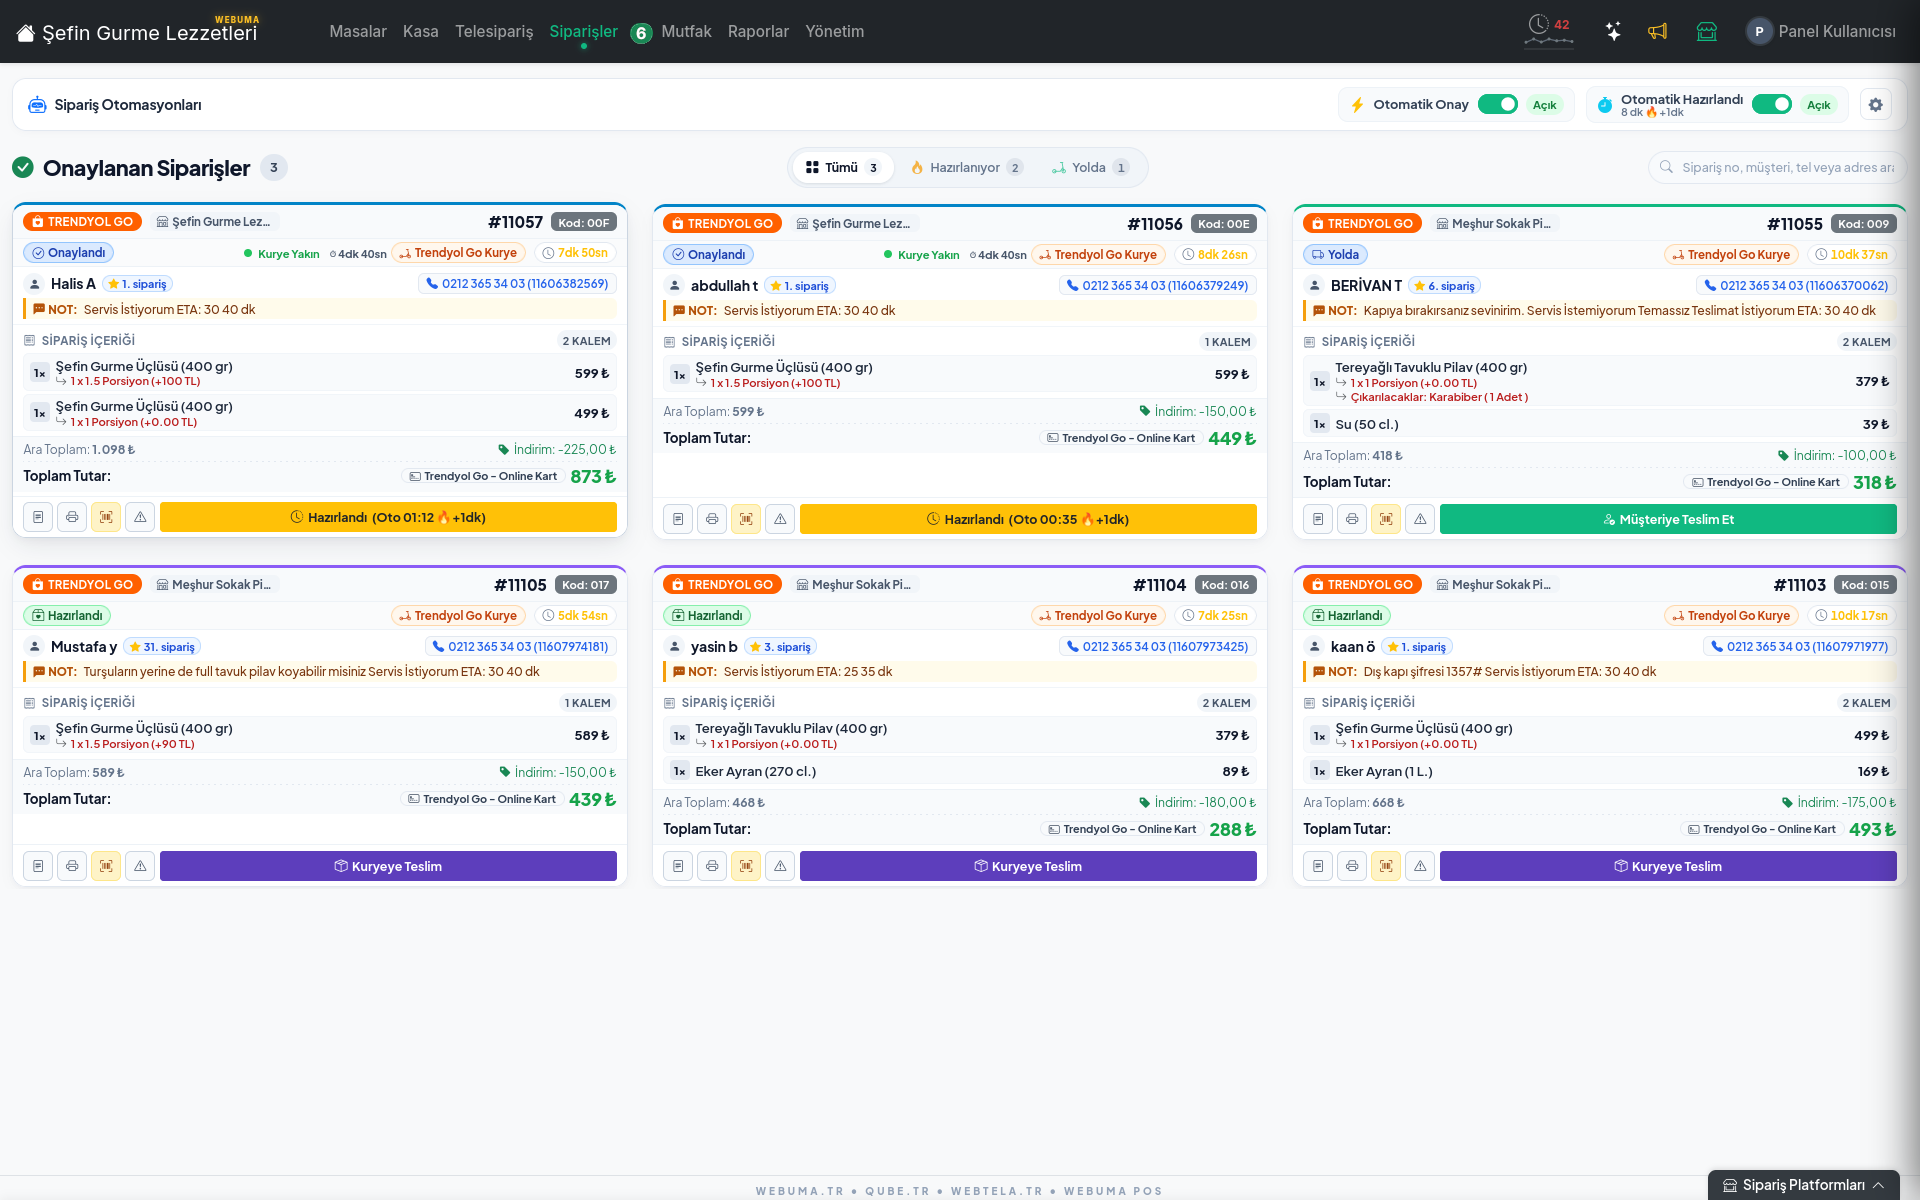Click the warning triangle icon on order #11104

[x=780, y=866]
